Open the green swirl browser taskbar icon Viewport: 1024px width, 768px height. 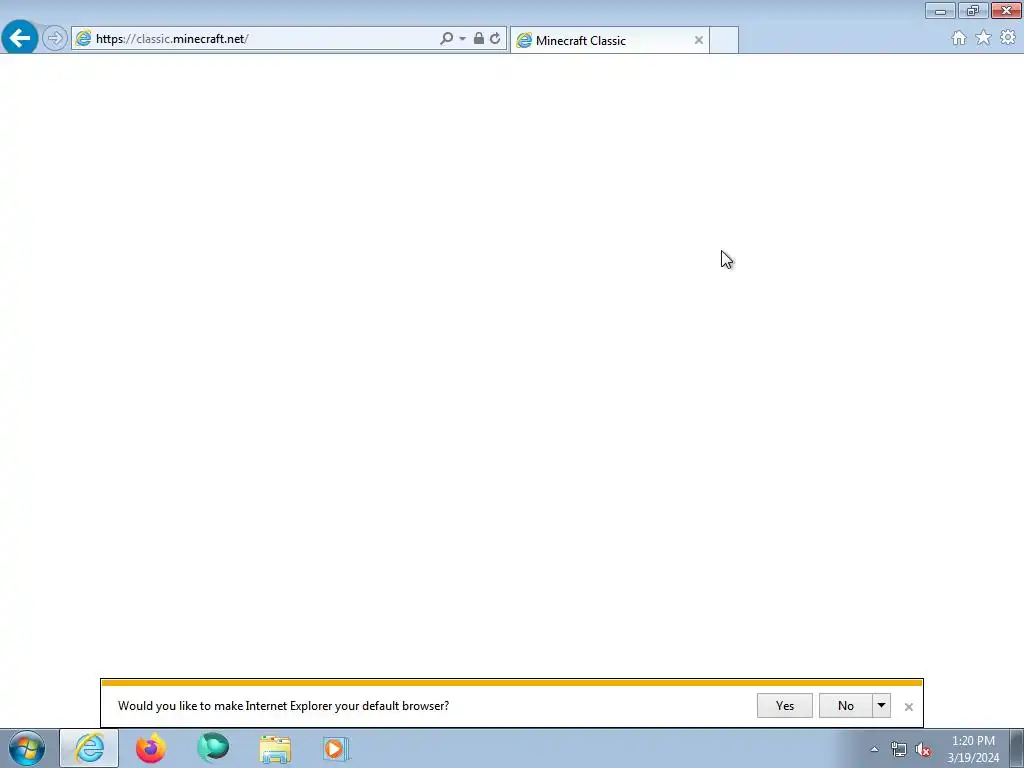tap(213, 748)
